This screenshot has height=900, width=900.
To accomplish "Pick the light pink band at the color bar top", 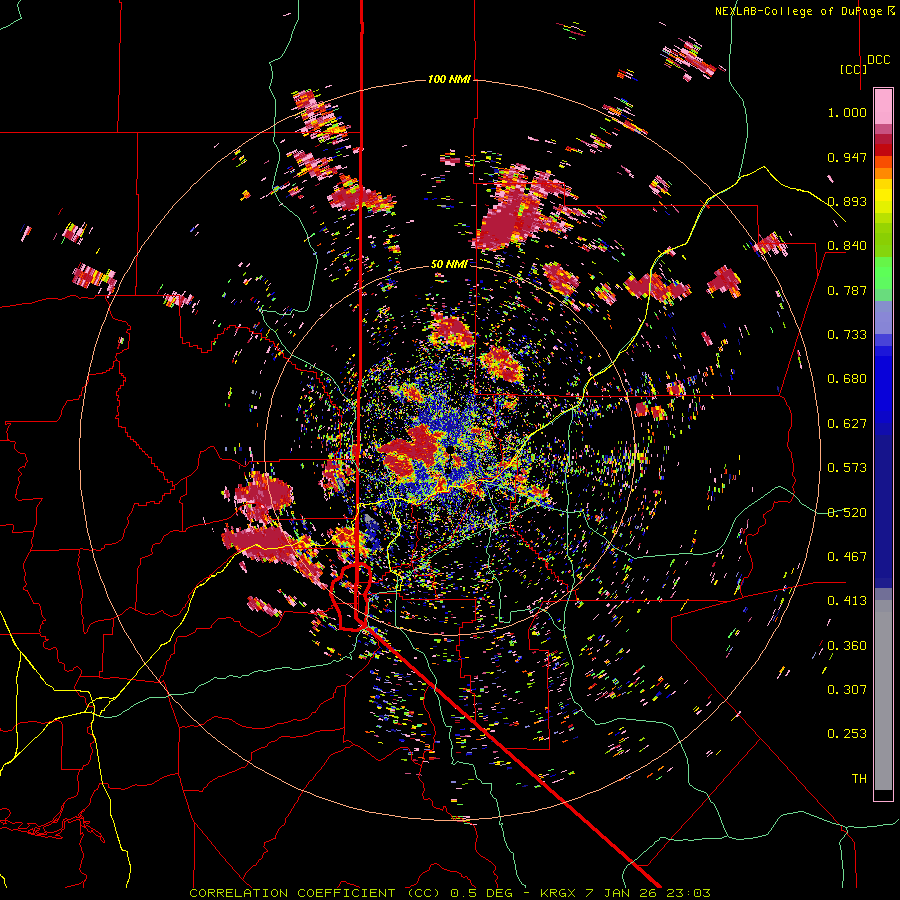I will click(x=883, y=107).
